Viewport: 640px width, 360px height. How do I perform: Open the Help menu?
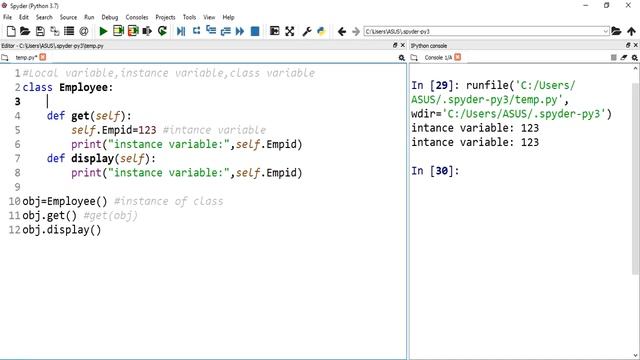tap(228, 17)
